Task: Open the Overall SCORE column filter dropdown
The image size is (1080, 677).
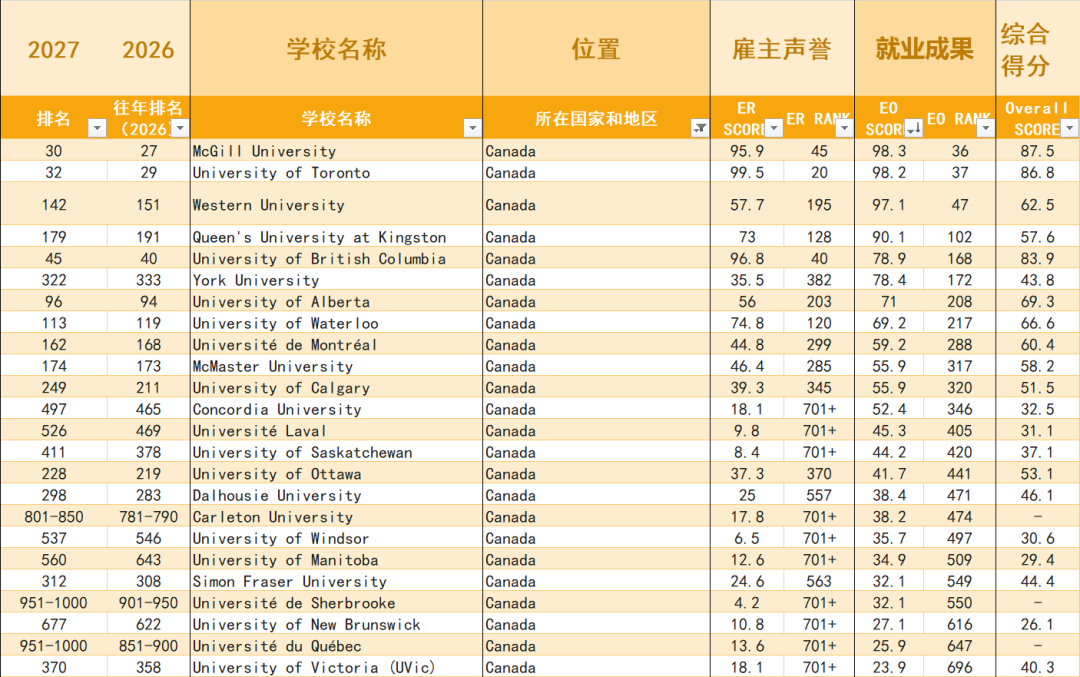Action: [1070, 128]
